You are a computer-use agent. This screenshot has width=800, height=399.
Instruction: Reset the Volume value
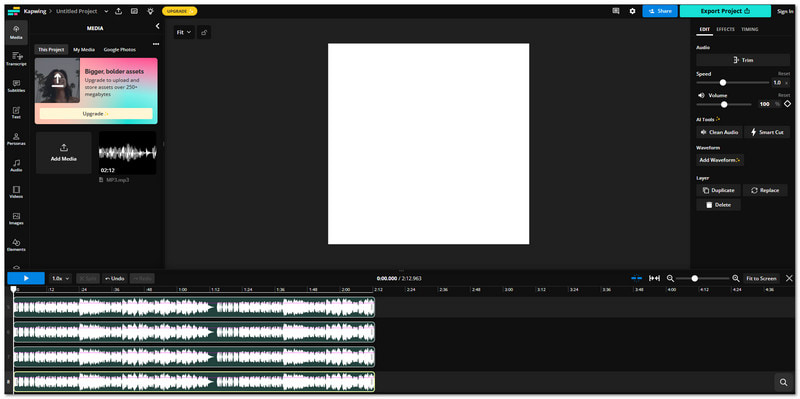tap(784, 95)
